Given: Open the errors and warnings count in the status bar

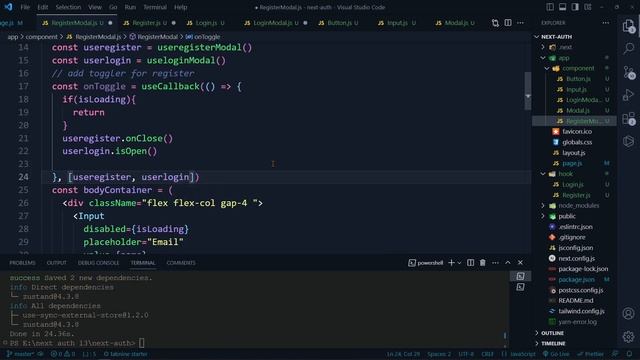Looking at the screenshot, I should [62, 354].
